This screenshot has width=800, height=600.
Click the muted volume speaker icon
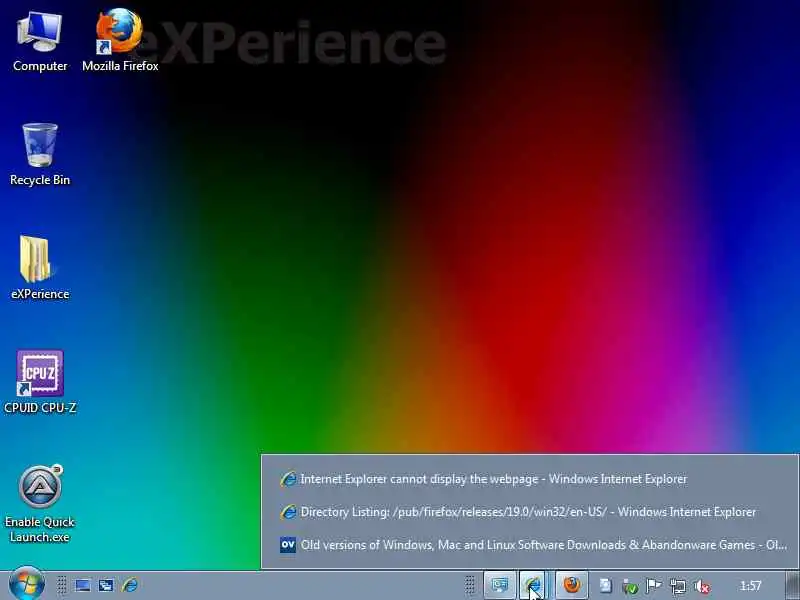point(703,587)
